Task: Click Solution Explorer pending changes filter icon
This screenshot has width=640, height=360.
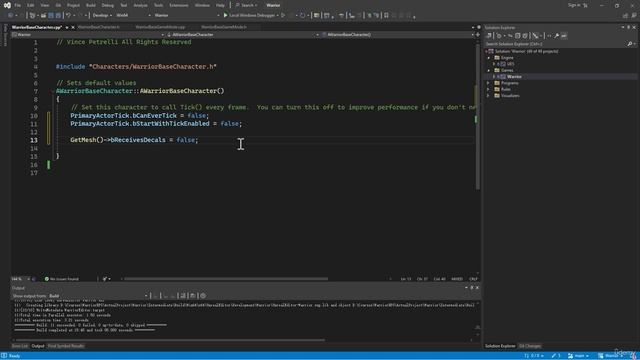Action: click(x=499, y=36)
